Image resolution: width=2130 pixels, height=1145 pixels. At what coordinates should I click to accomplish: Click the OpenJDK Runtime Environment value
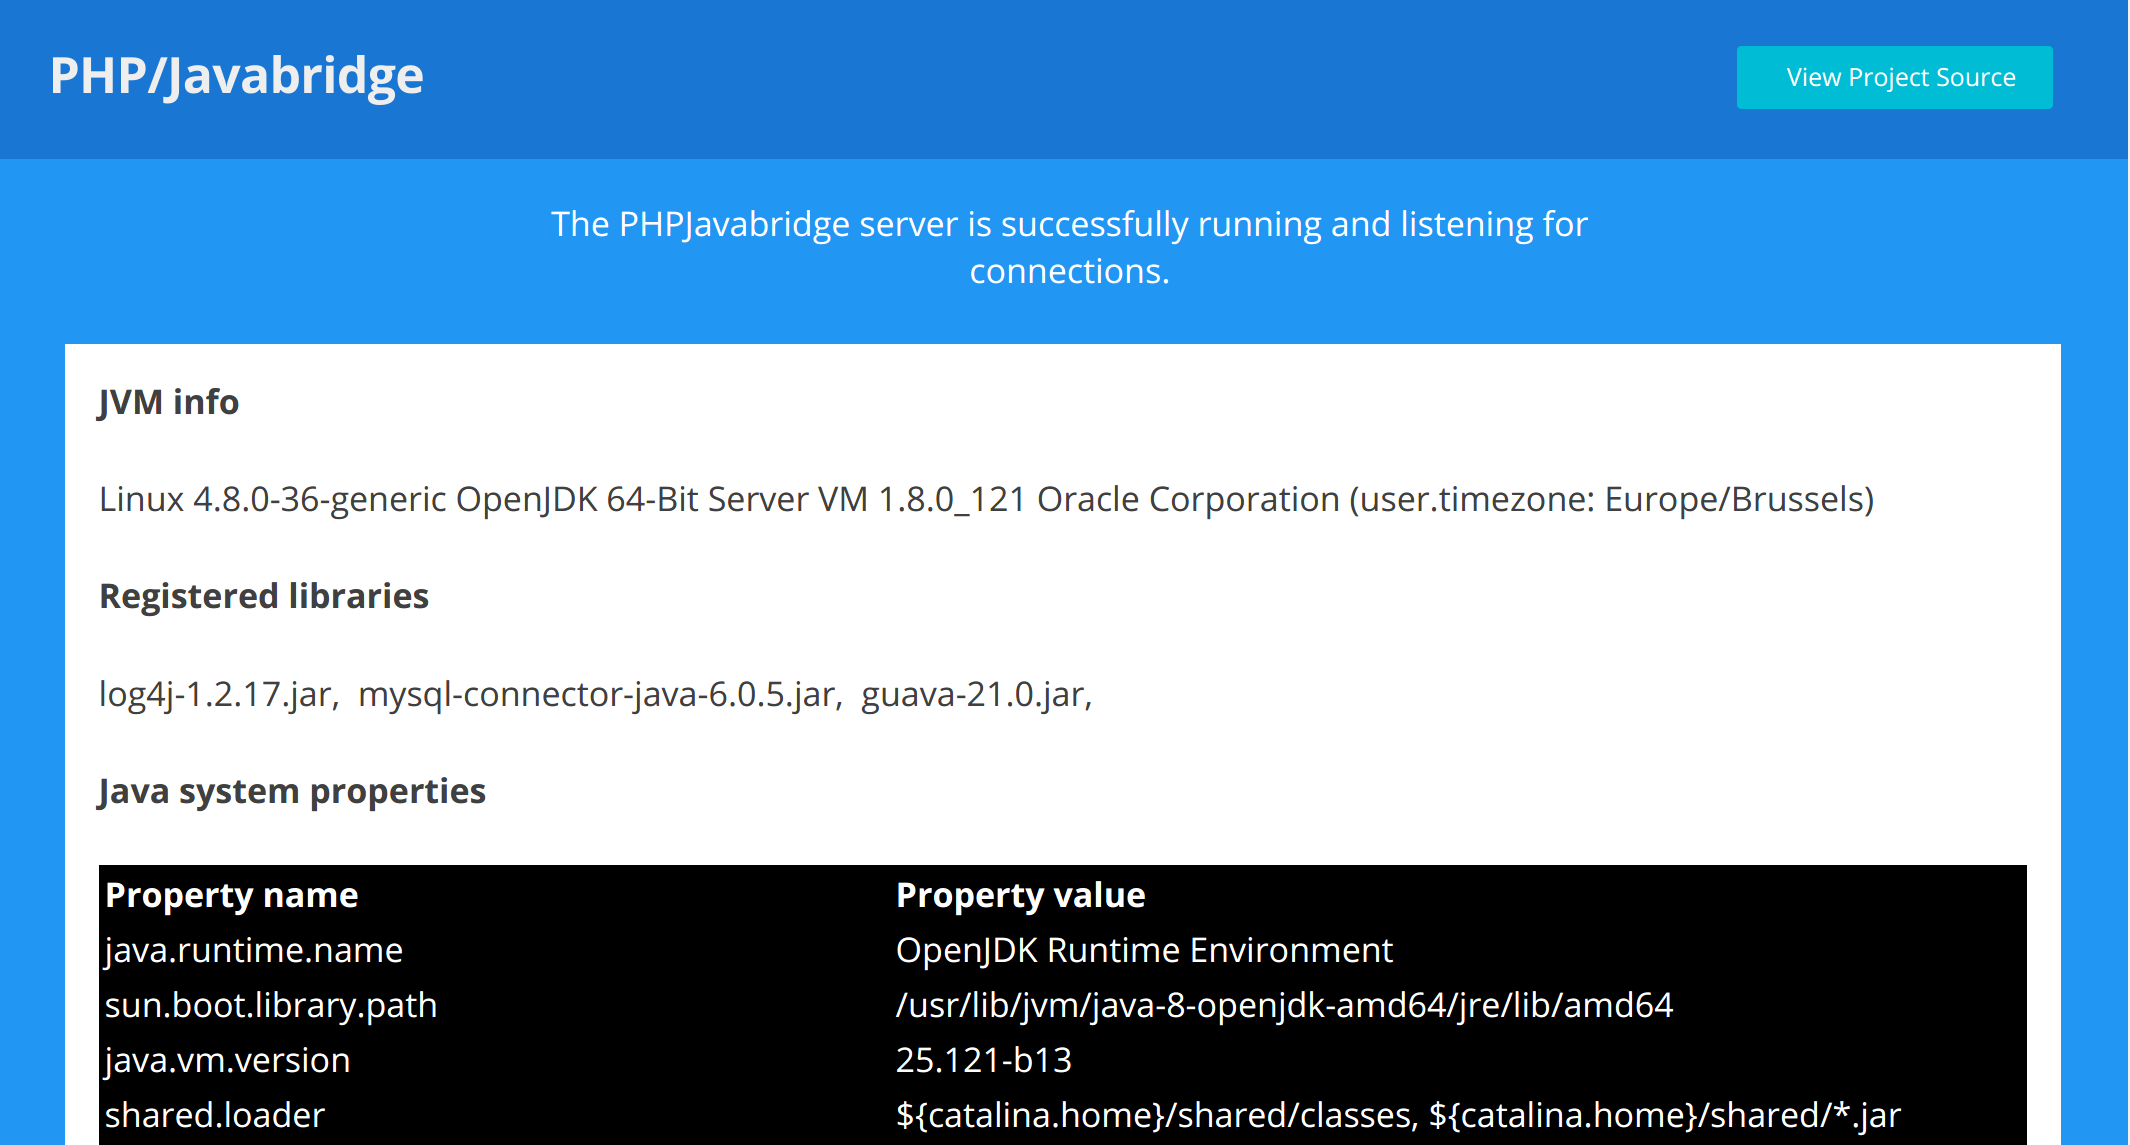(x=1144, y=950)
